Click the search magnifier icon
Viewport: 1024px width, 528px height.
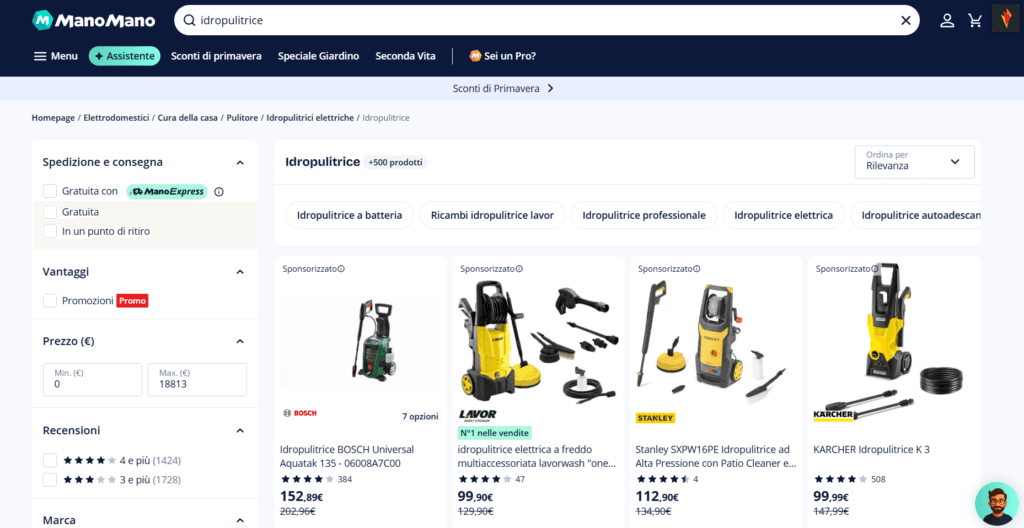click(x=189, y=21)
